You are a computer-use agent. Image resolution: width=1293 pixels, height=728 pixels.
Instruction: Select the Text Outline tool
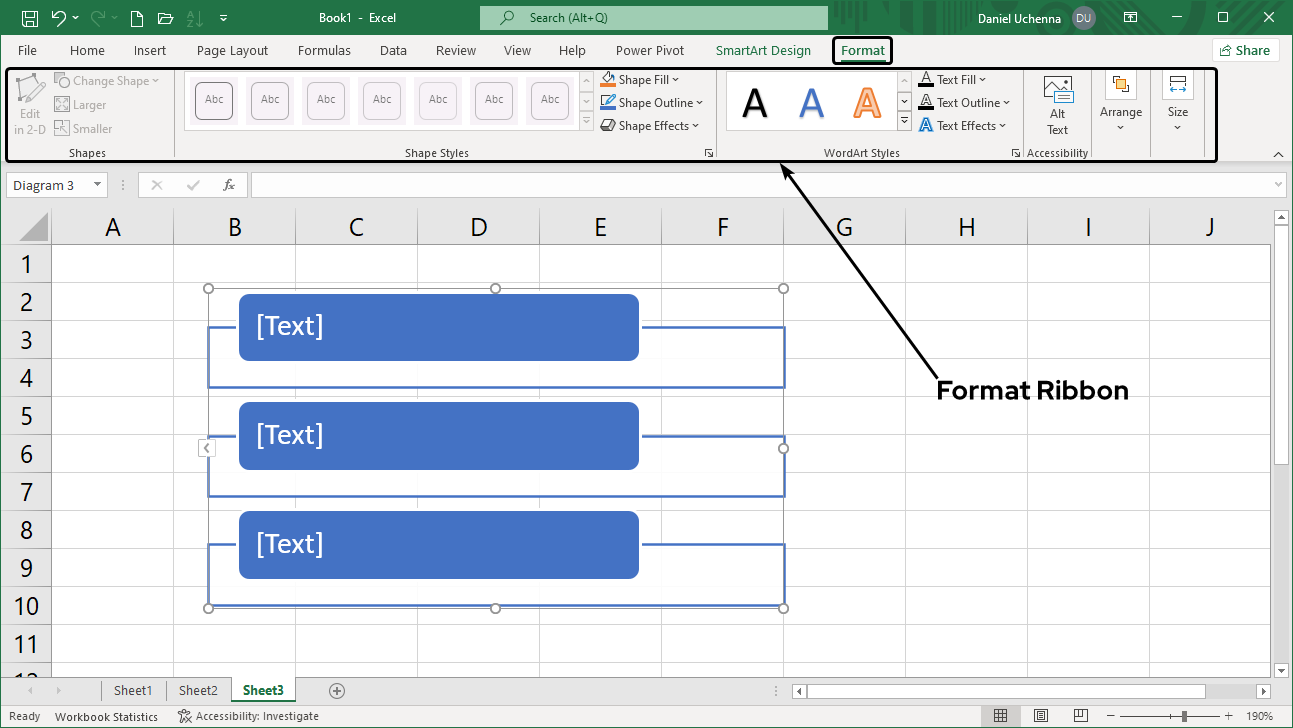(x=961, y=102)
